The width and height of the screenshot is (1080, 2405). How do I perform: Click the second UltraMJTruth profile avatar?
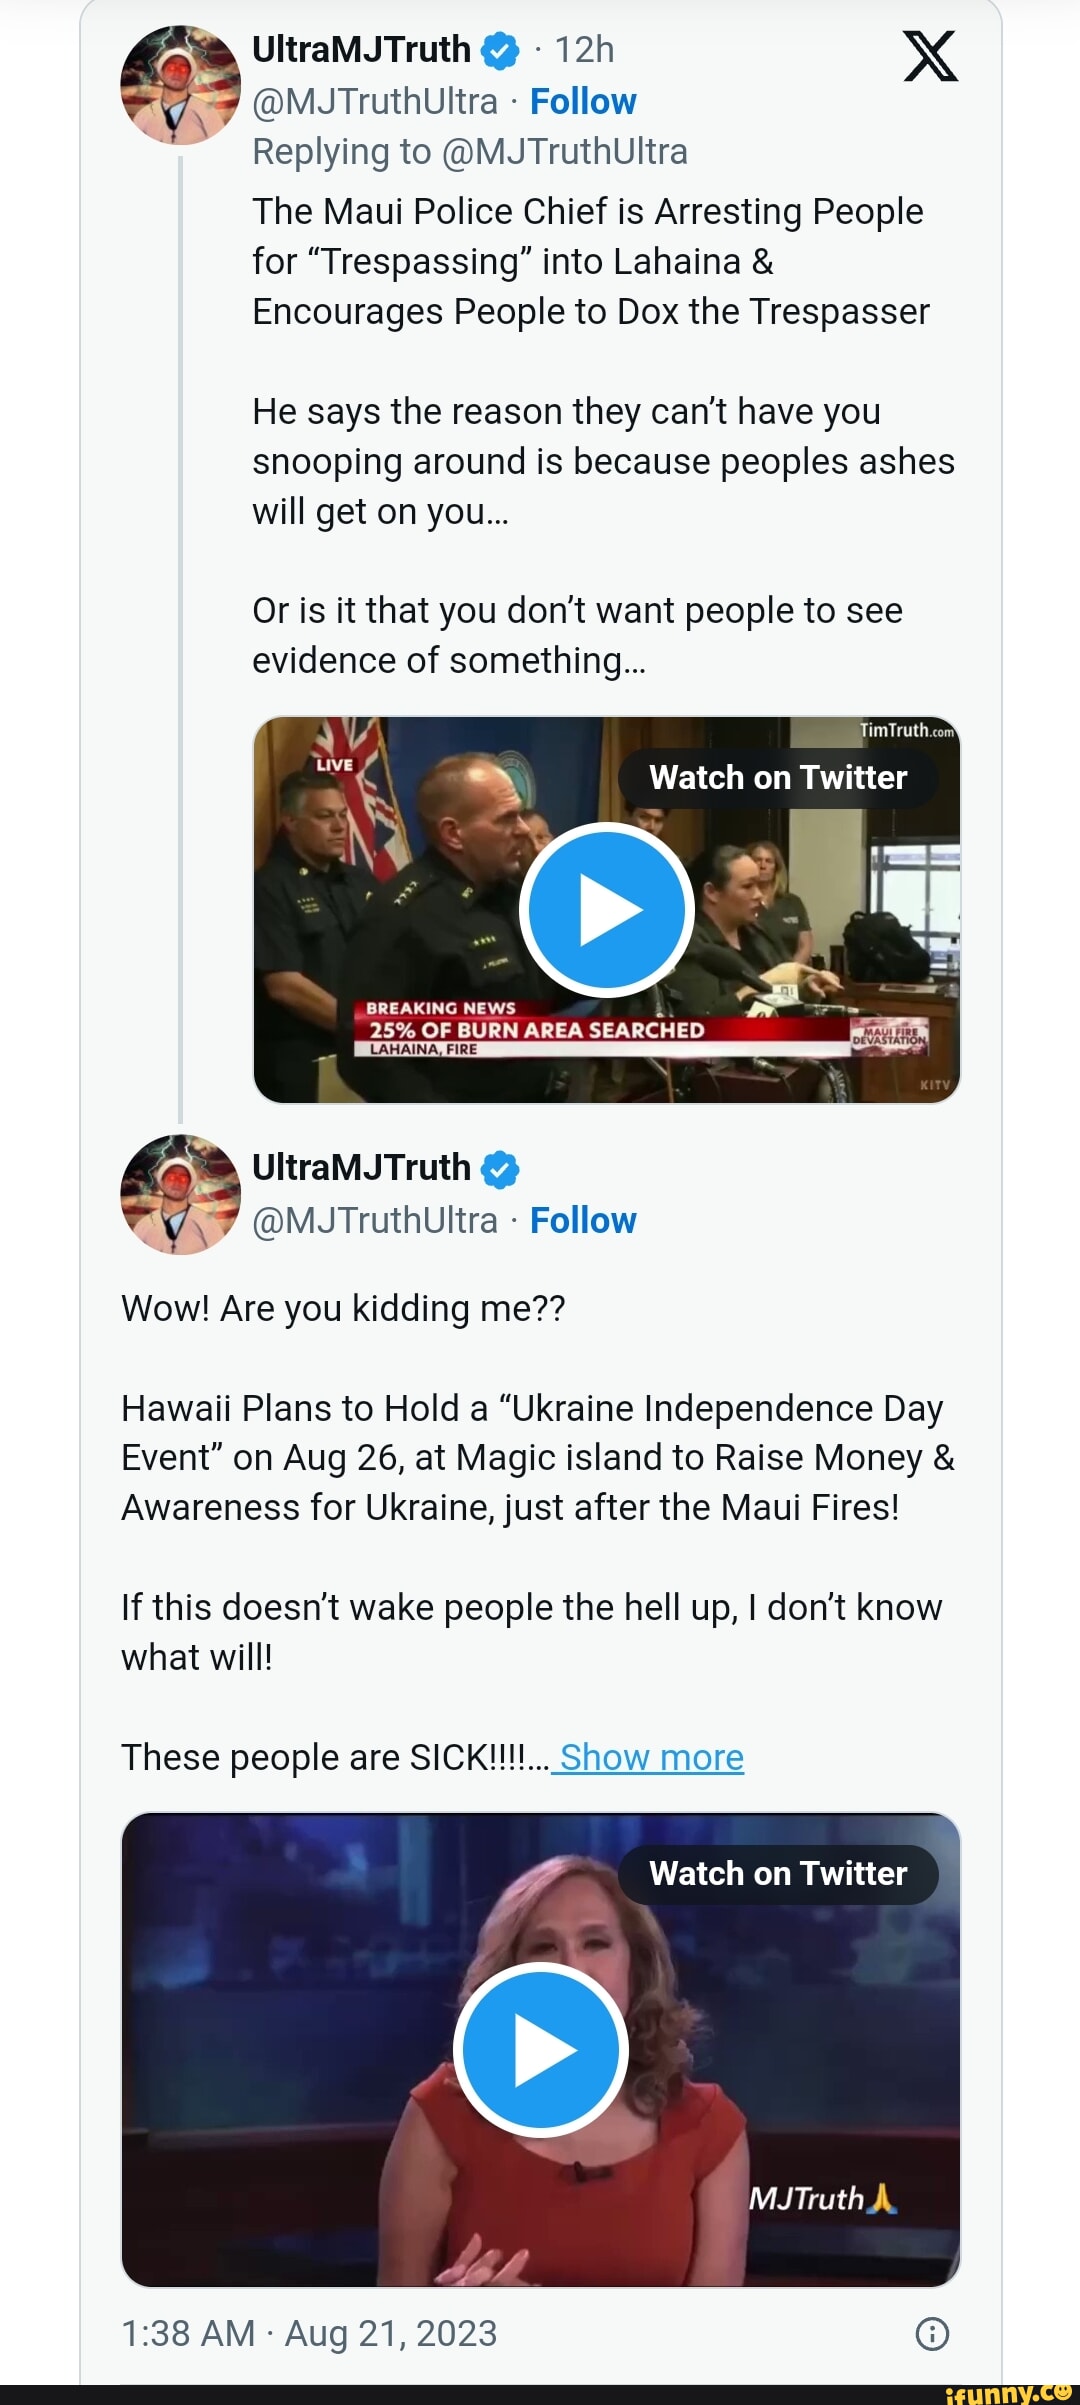pyautogui.click(x=180, y=1194)
